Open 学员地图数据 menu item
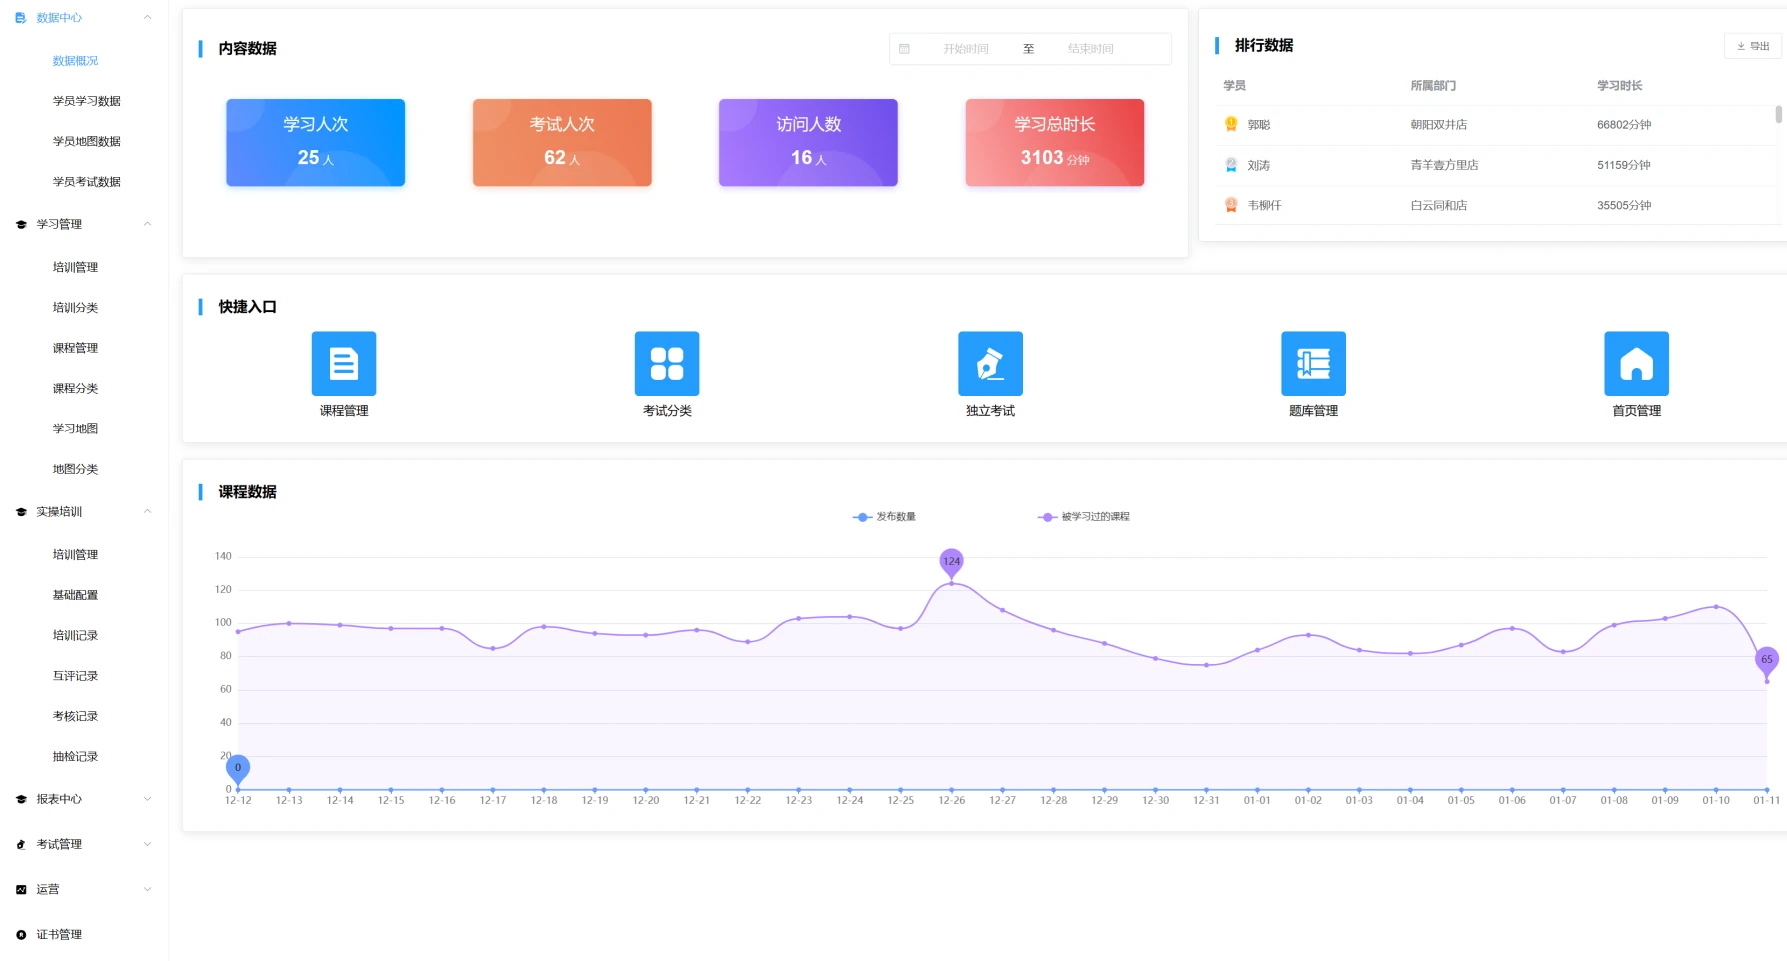 tap(86, 142)
